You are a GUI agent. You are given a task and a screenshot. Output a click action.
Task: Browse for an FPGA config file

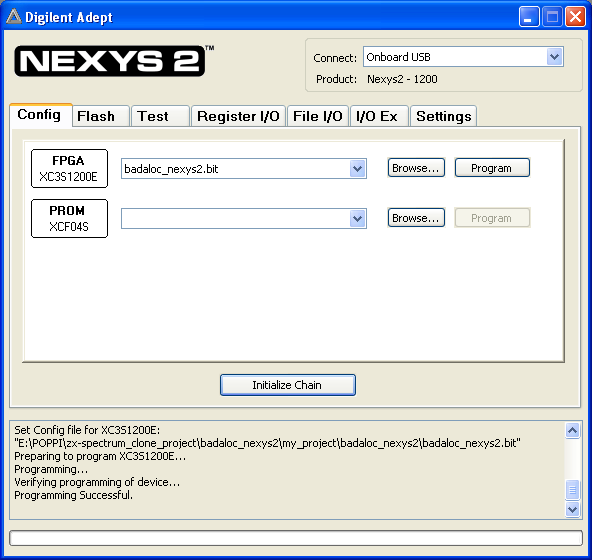(x=416, y=168)
